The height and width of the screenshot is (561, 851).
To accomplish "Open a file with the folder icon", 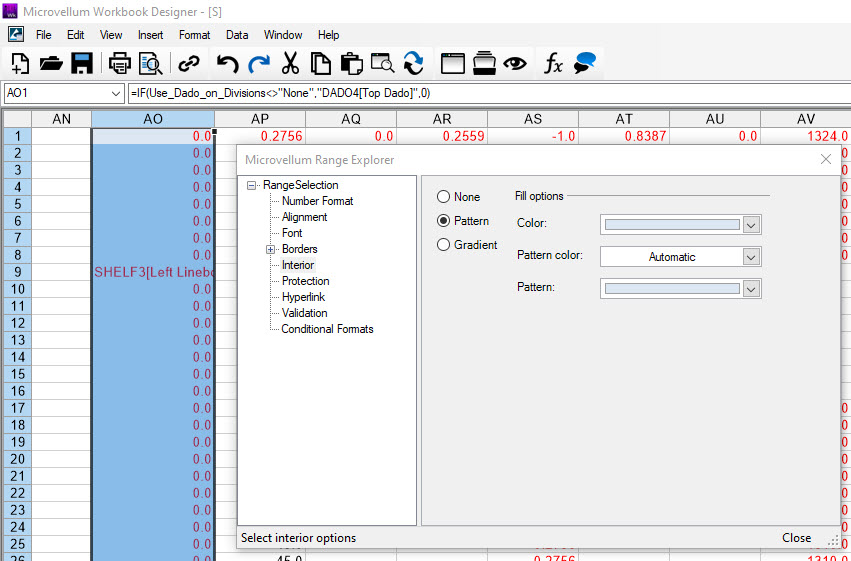I will [x=51, y=63].
